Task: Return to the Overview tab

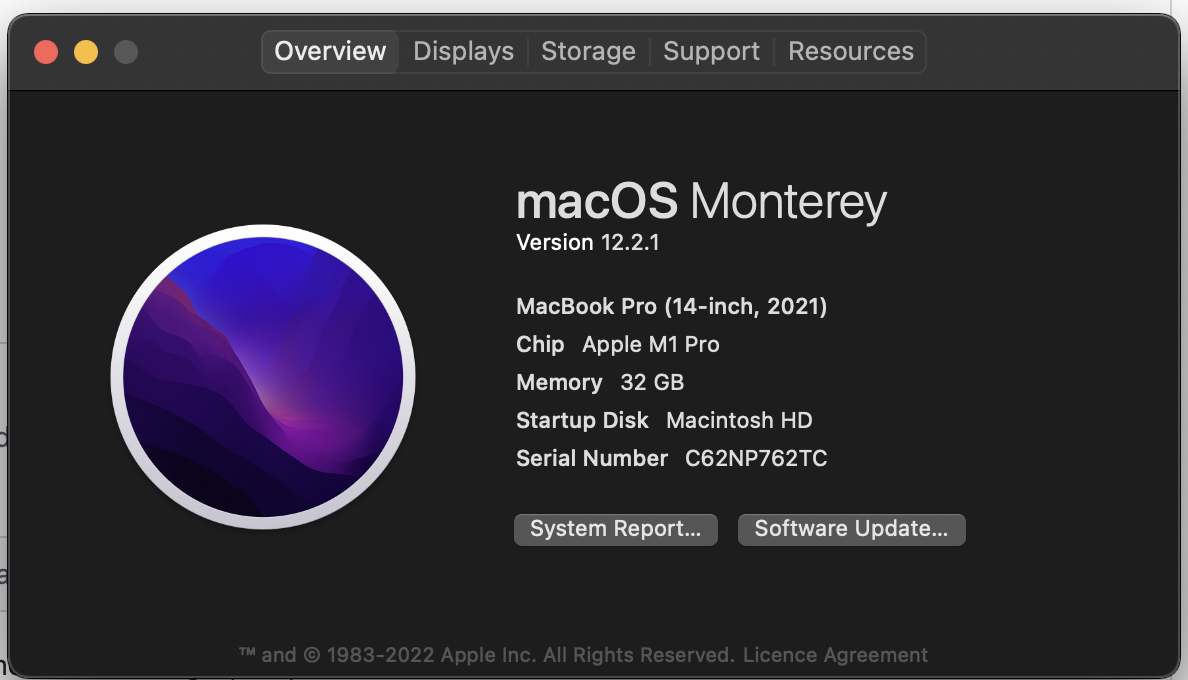Action: [330, 51]
